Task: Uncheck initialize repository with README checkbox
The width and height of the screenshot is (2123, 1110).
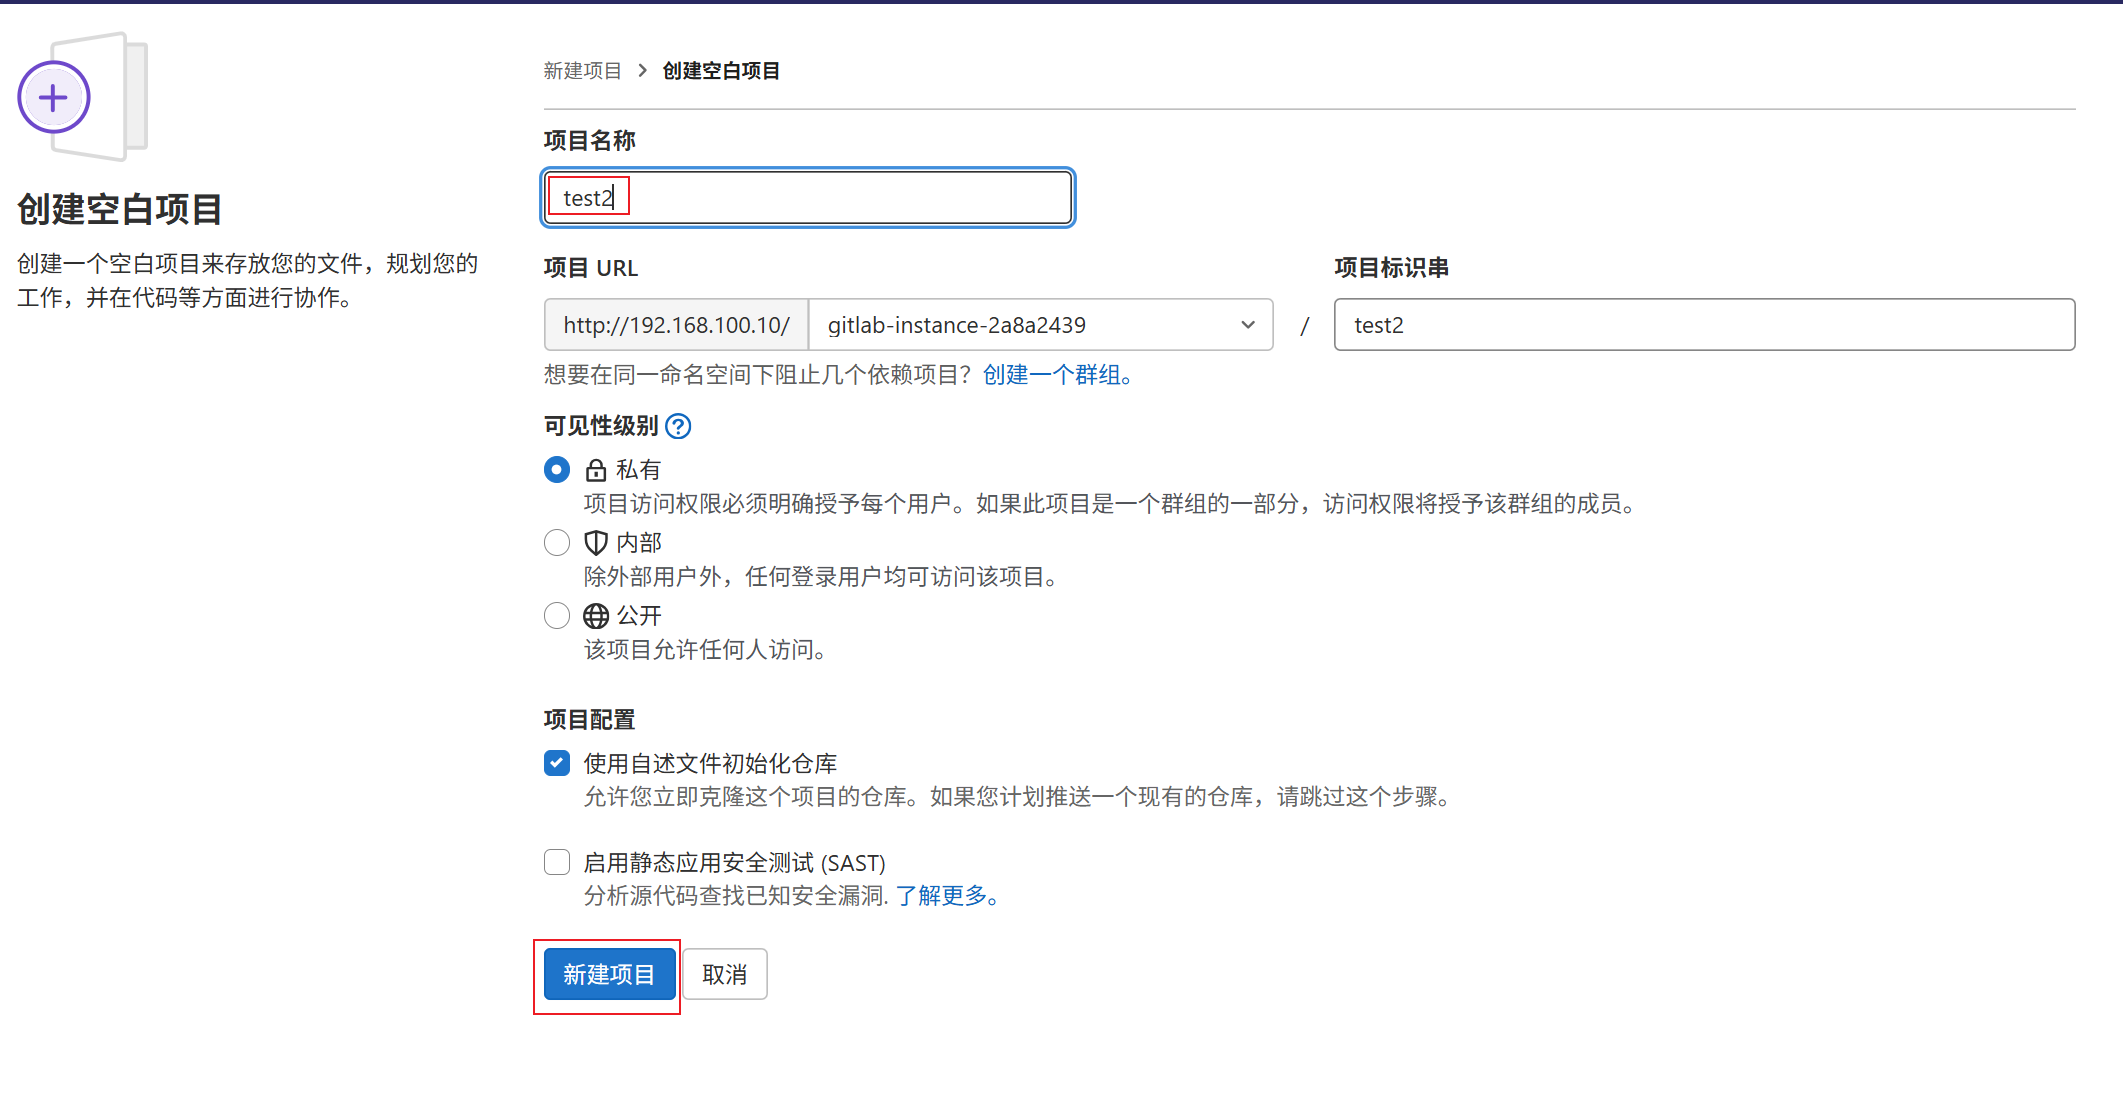Action: (557, 764)
